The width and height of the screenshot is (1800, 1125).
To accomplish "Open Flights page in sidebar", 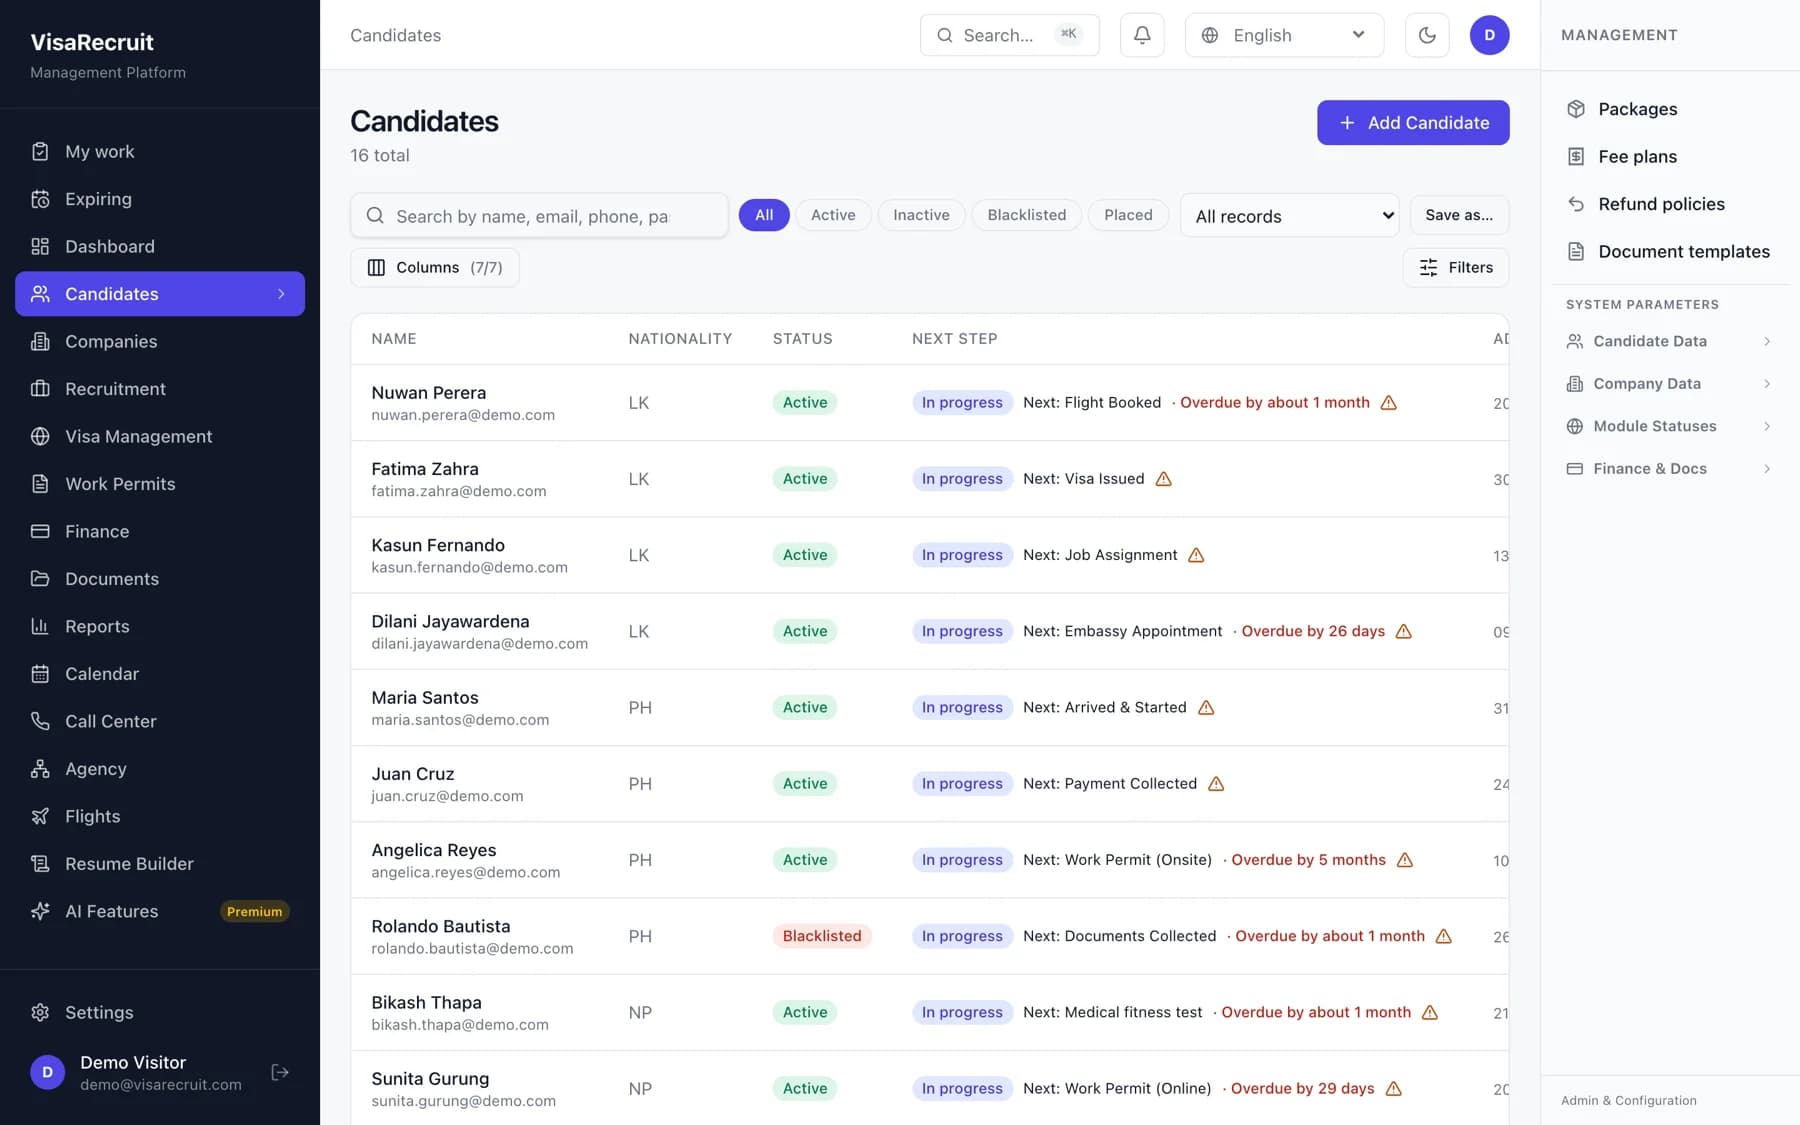I will (x=160, y=816).
